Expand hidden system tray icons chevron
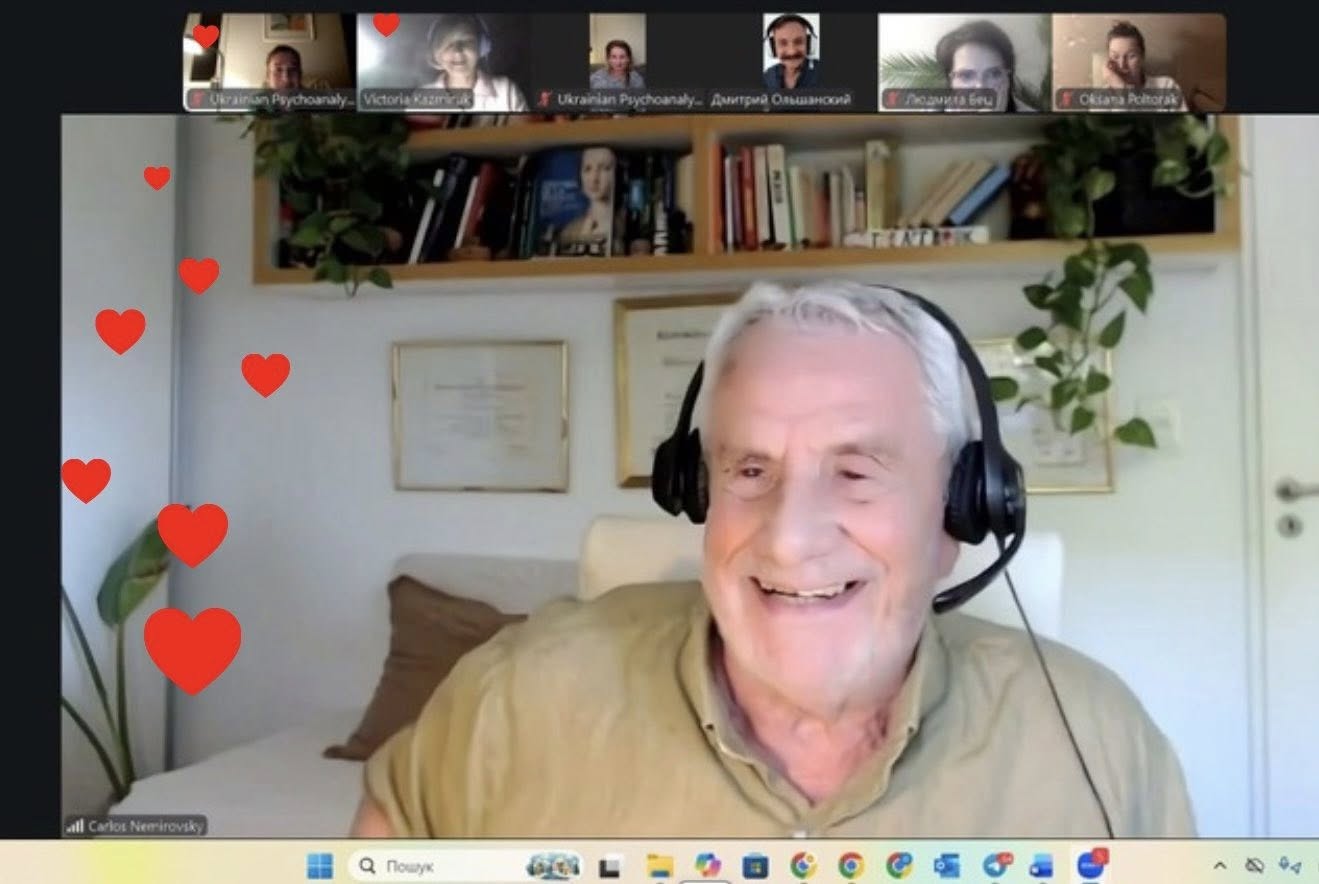 click(x=1220, y=866)
